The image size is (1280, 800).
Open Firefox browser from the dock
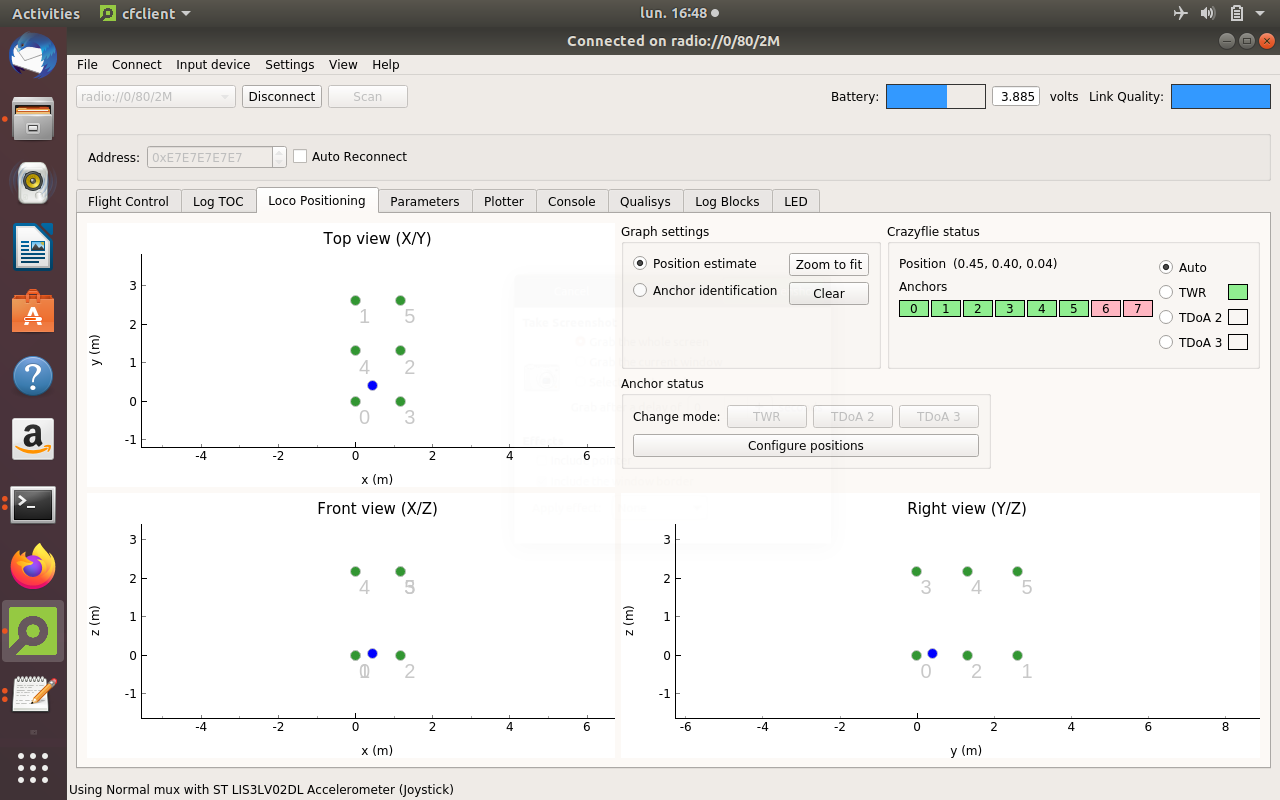33,568
